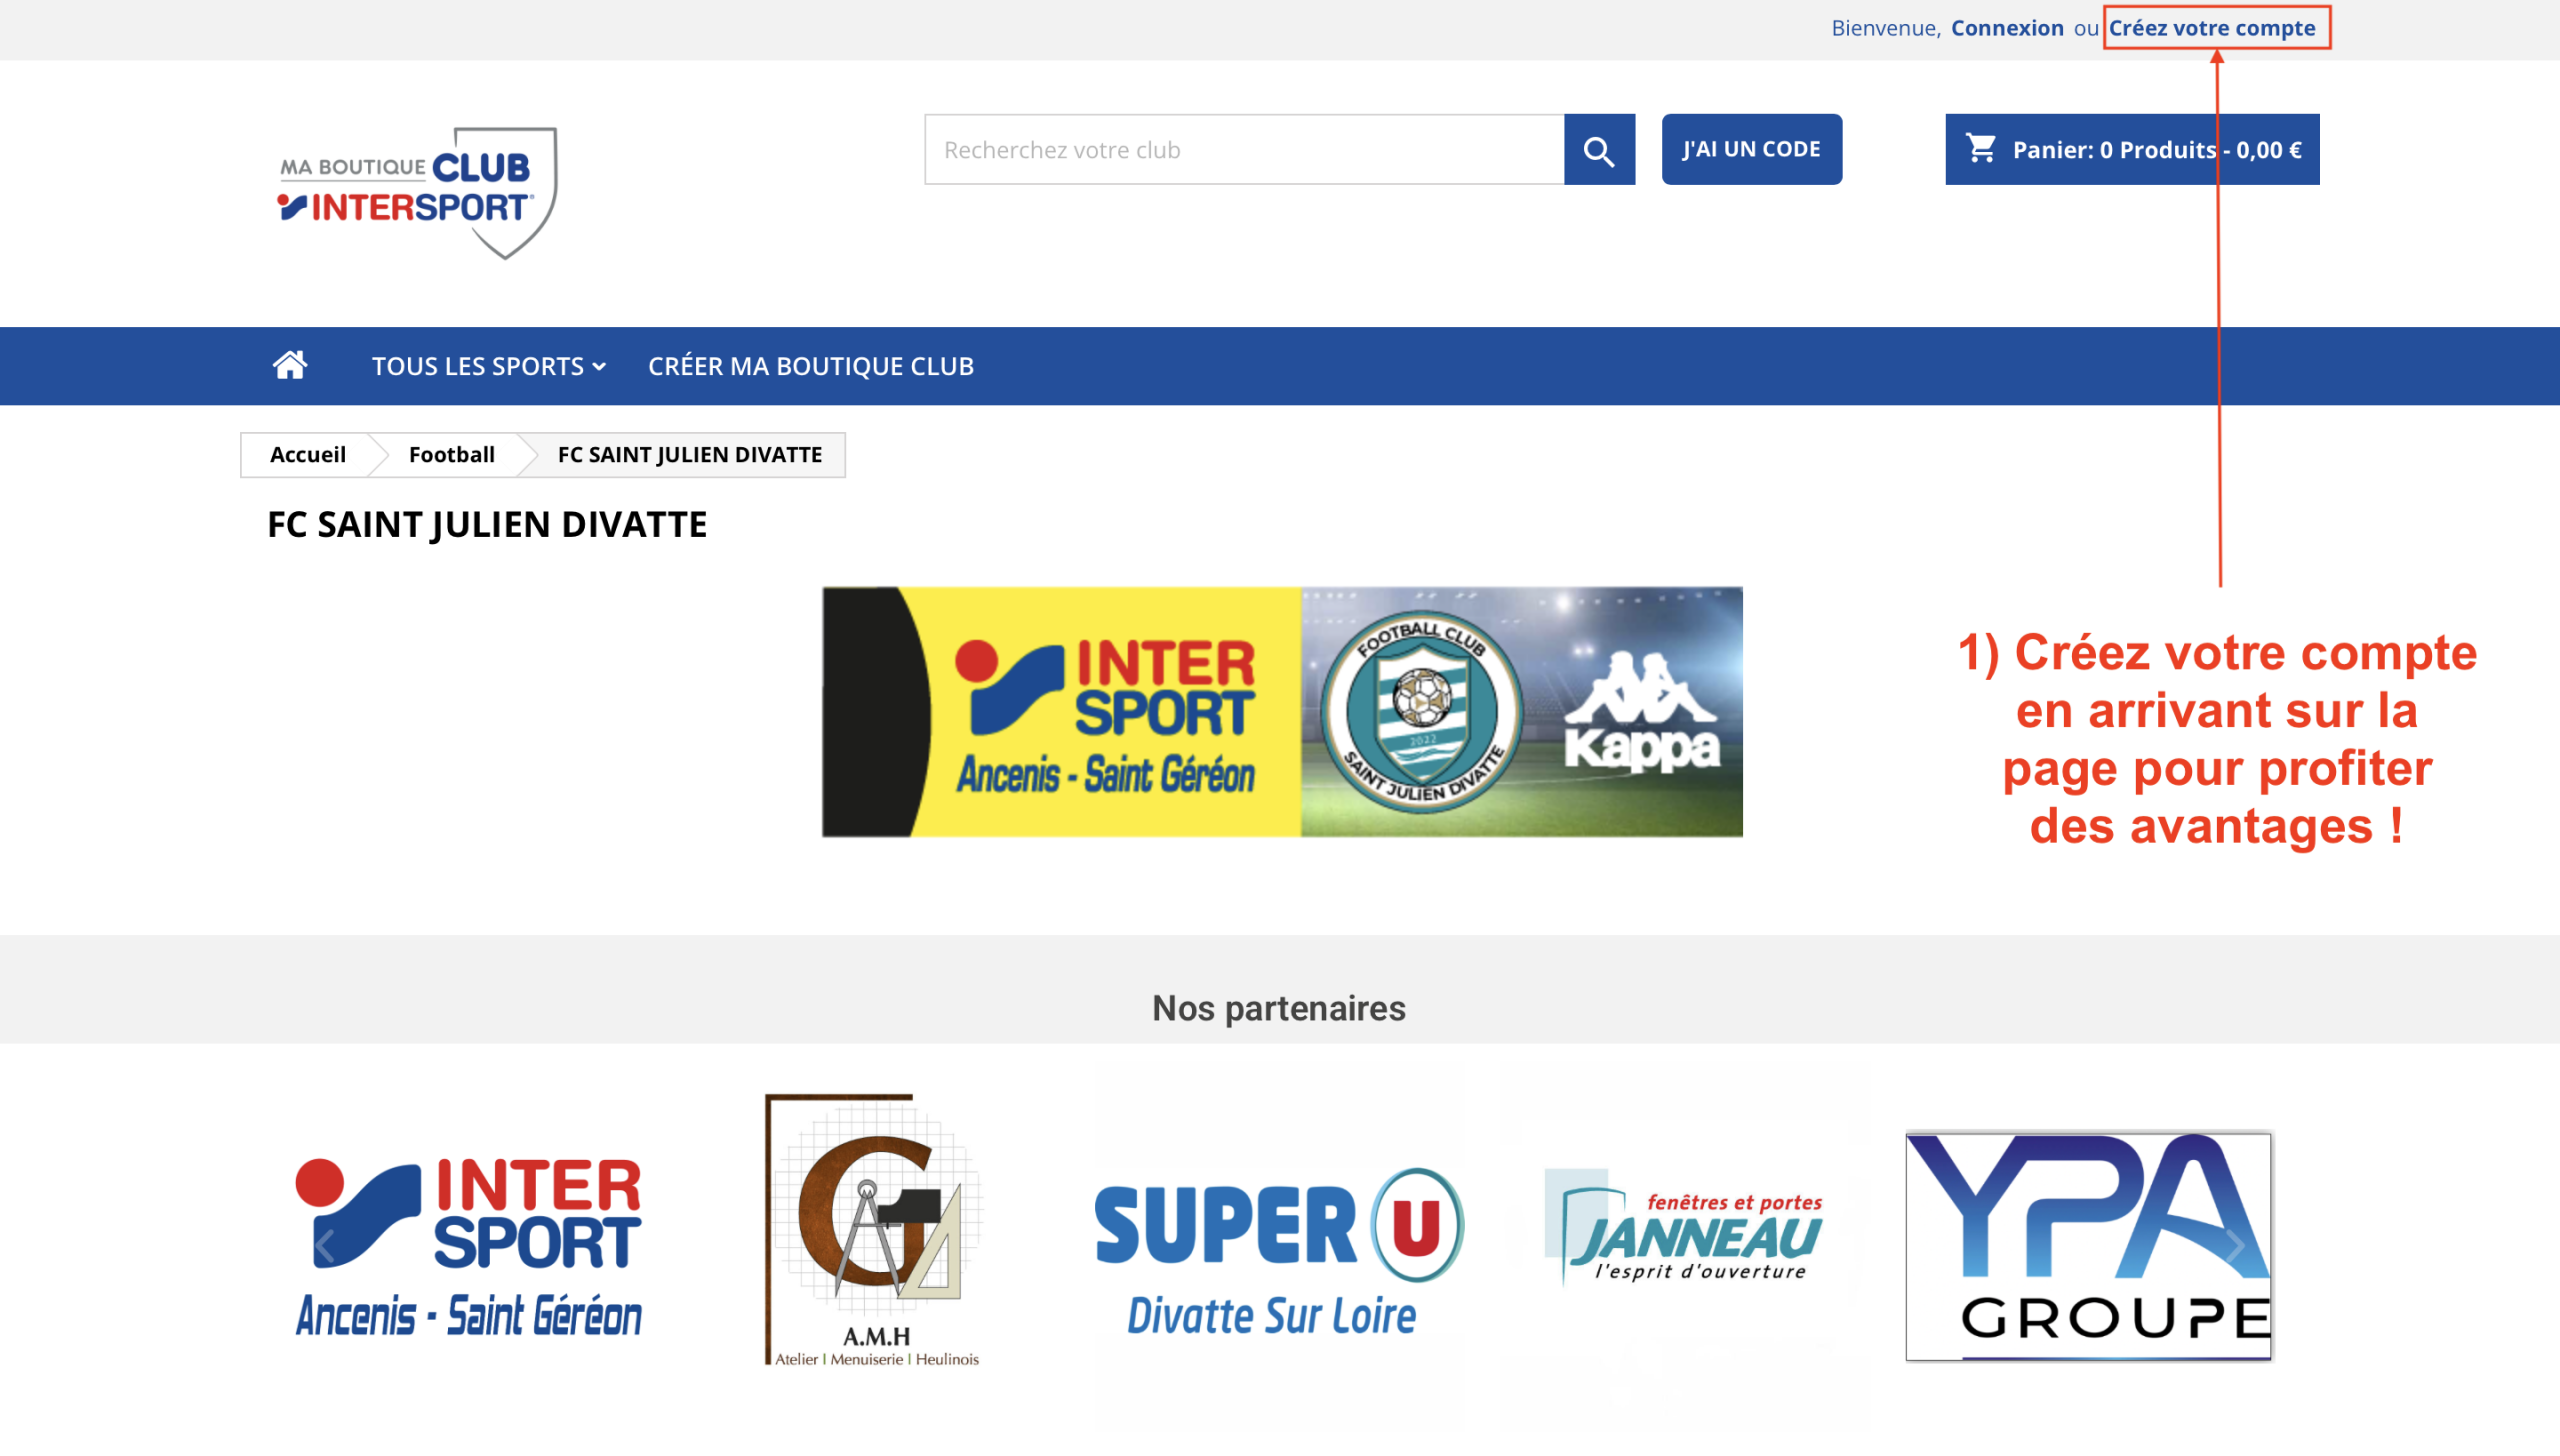
Task: Click the shopping cart icon
Action: [1981, 149]
